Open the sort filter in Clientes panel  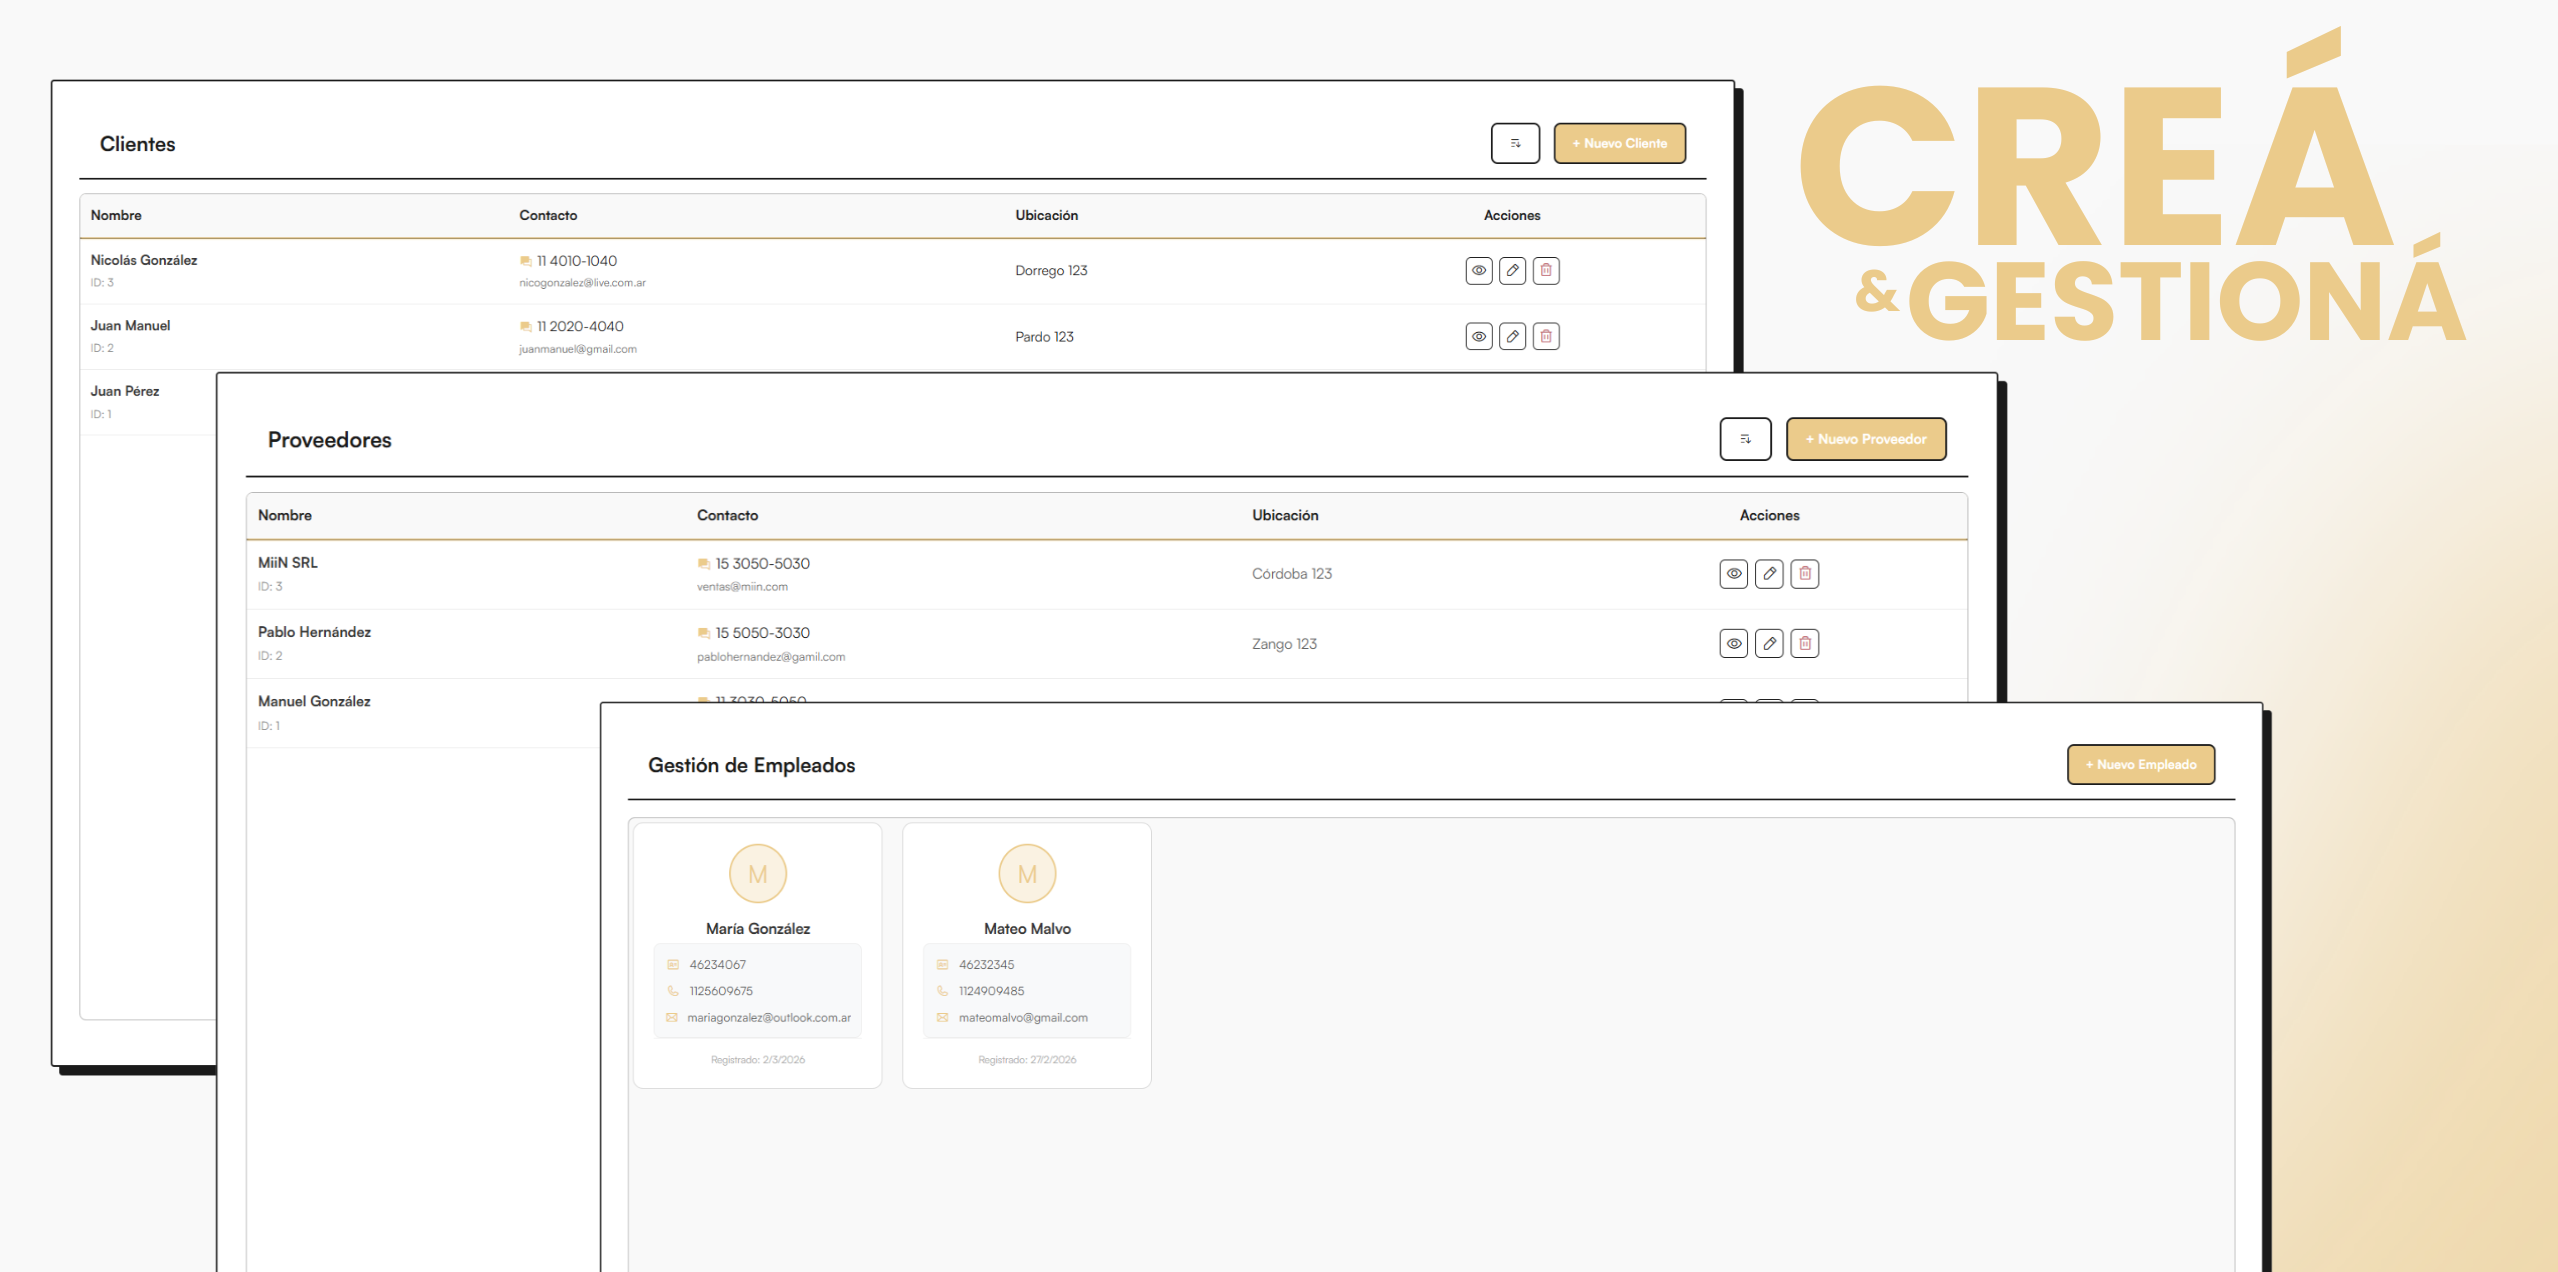pyautogui.click(x=1515, y=143)
